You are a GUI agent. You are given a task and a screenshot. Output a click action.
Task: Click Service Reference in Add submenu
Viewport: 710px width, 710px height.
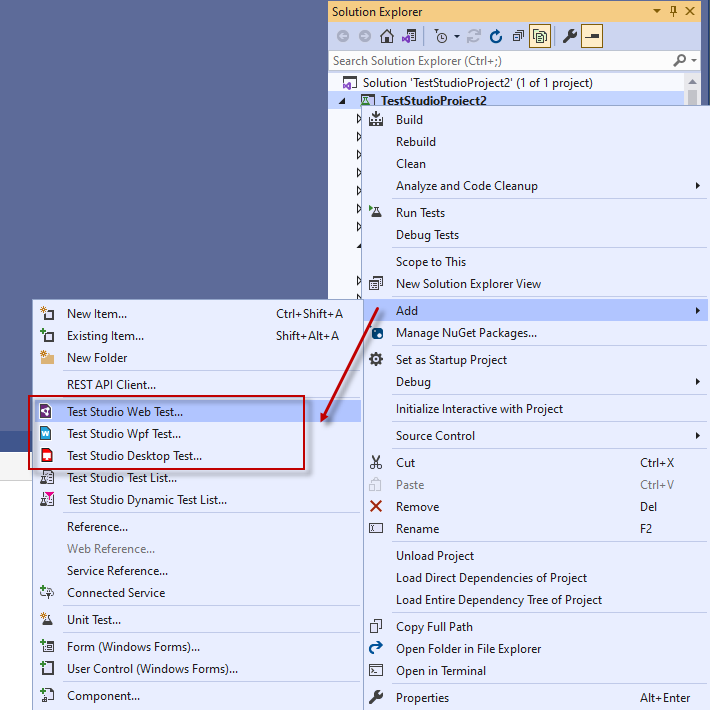[x=197, y=571]
